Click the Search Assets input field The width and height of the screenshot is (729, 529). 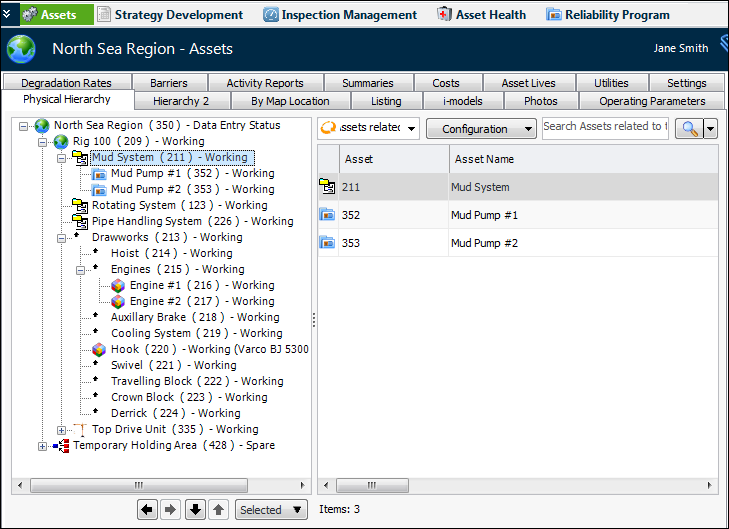coord(605,127)
